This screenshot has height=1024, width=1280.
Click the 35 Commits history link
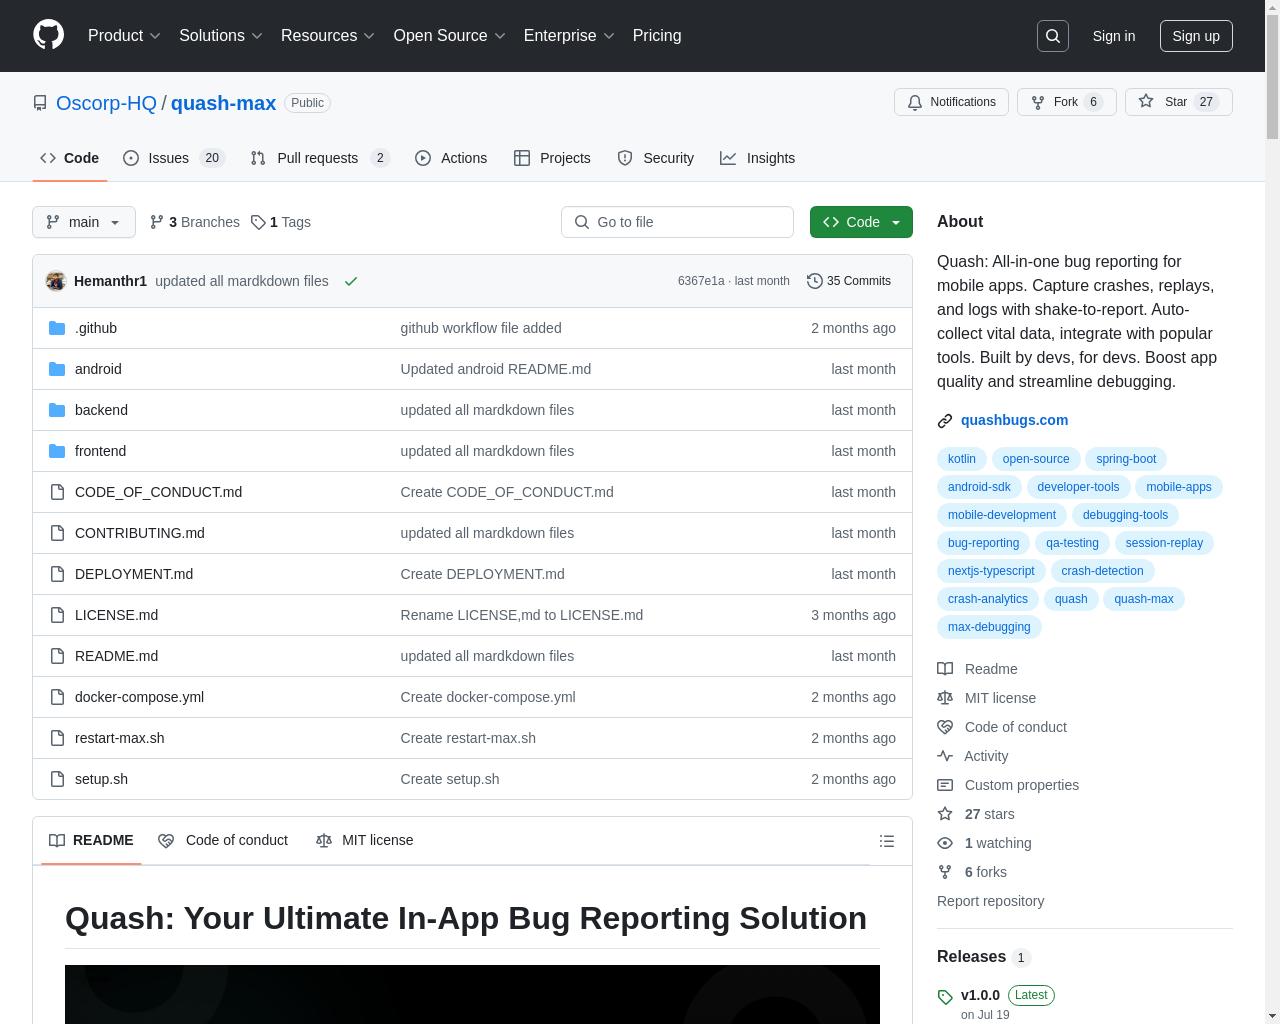pyautogui.click(x=849, y=281)
